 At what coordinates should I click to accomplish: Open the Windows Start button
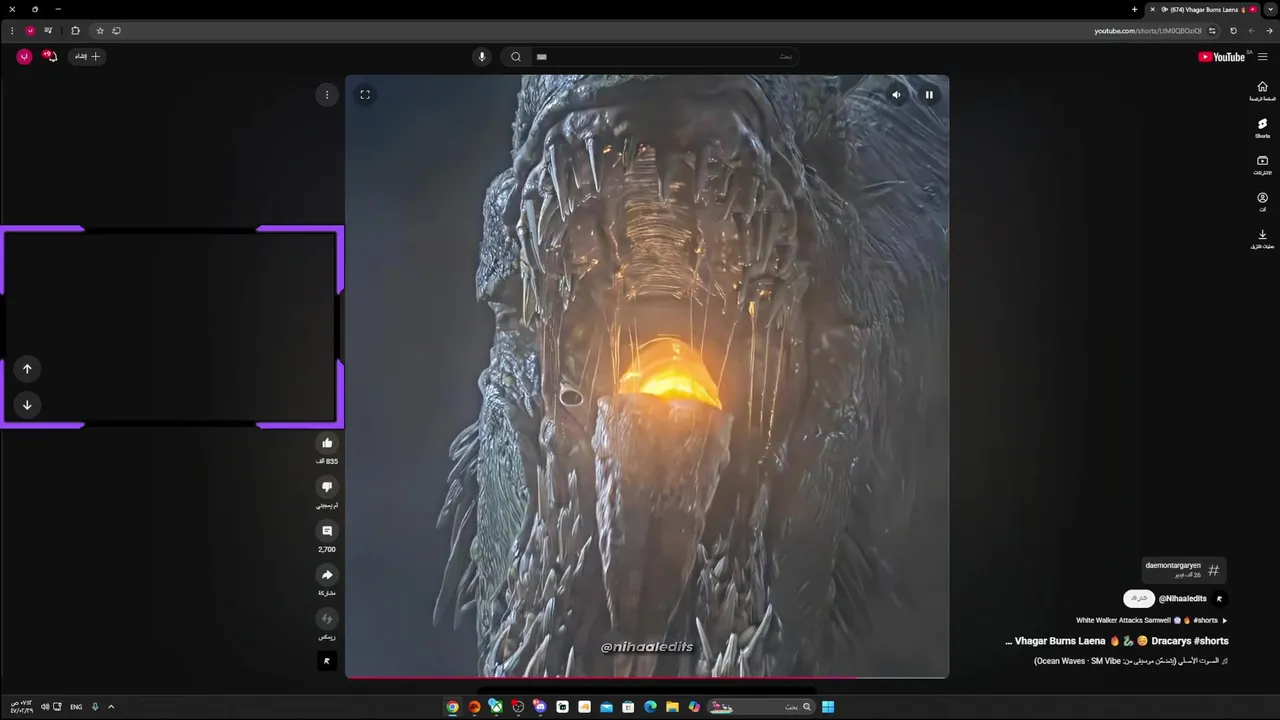[828, 707]
